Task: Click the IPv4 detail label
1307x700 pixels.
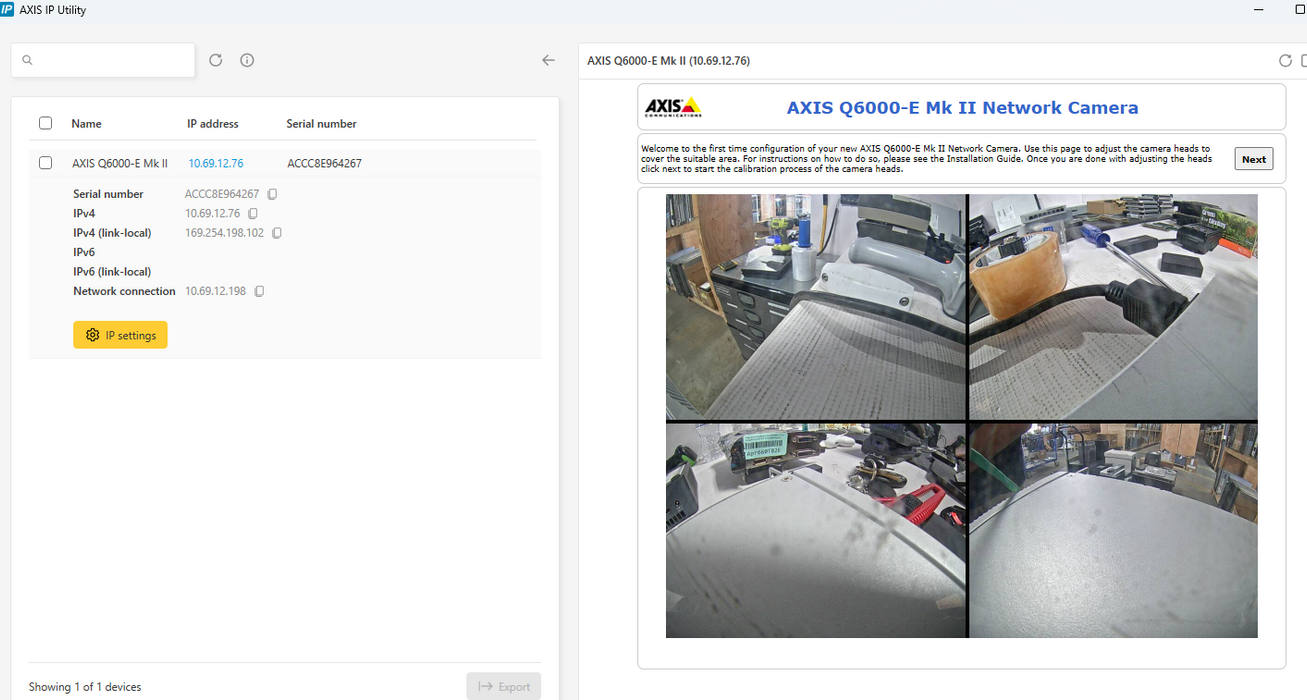Action: click(84, 213)
